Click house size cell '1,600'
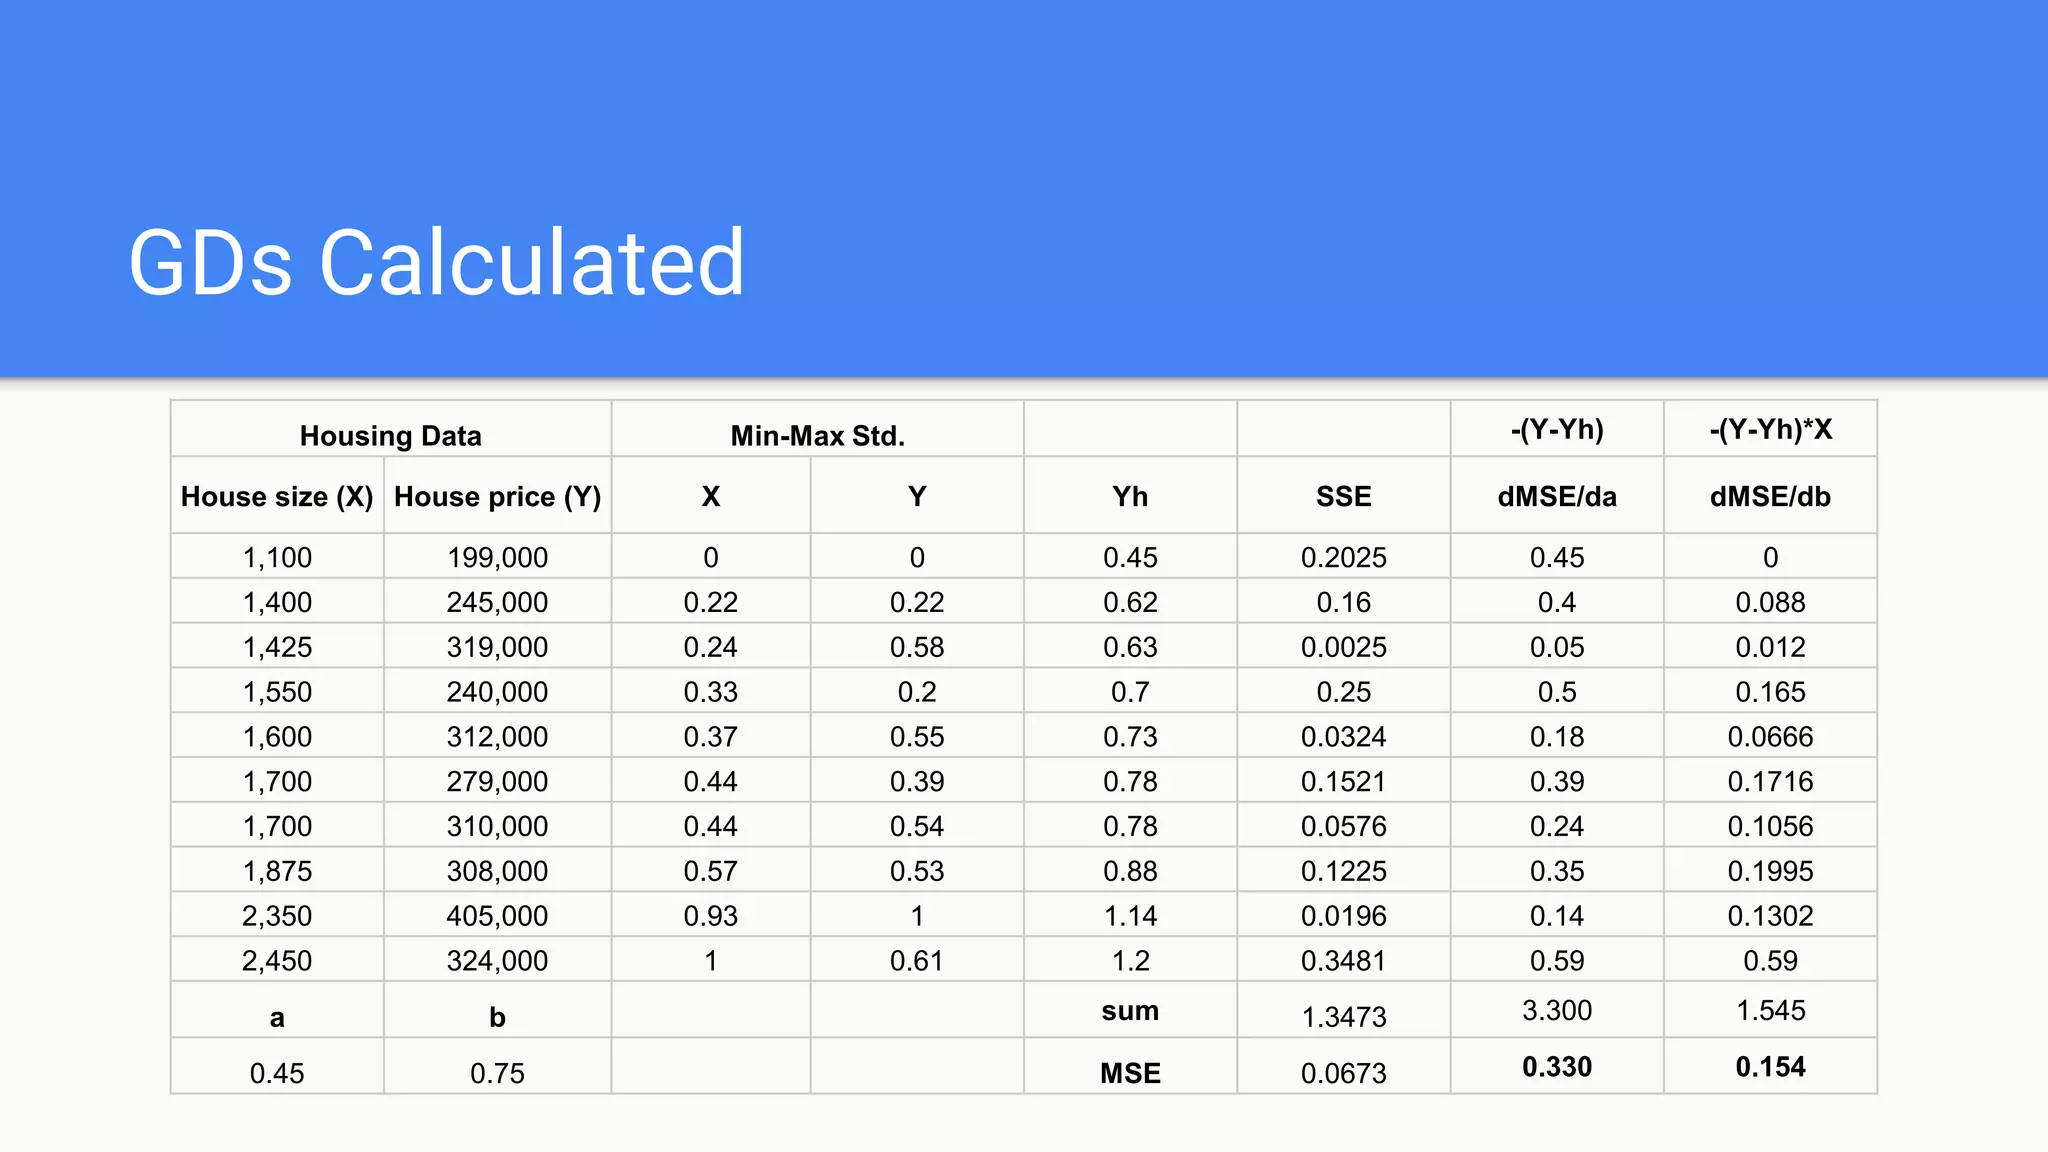This screenshot has width=2048, height=1152. 277,737
